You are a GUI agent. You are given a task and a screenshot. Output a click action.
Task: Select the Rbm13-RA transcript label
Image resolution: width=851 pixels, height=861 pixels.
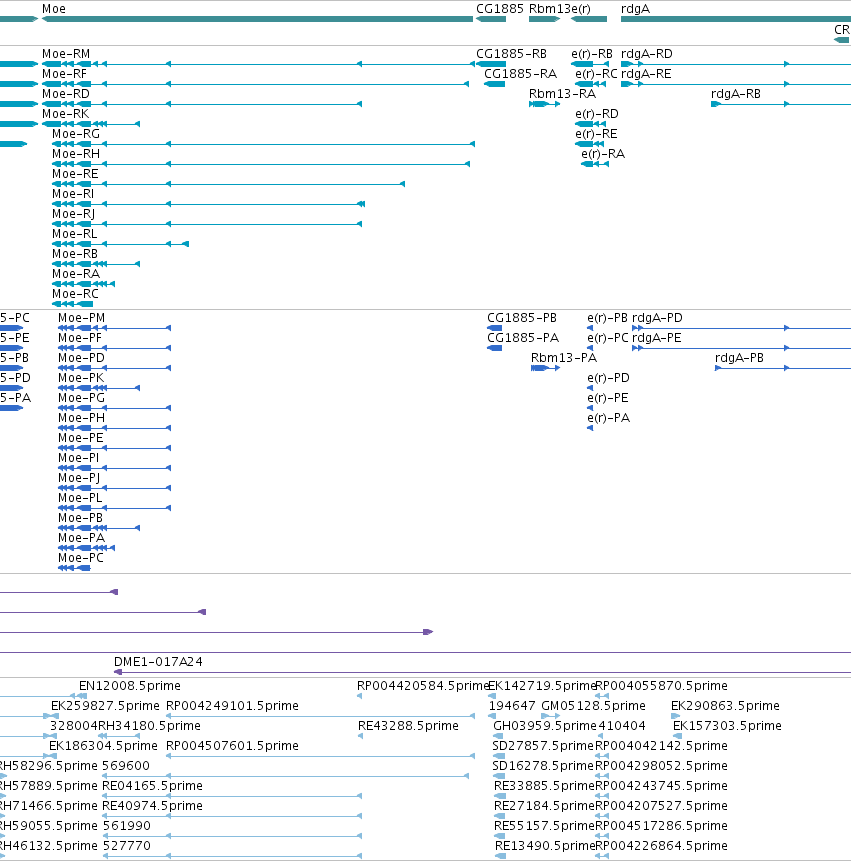click(562, 94)
